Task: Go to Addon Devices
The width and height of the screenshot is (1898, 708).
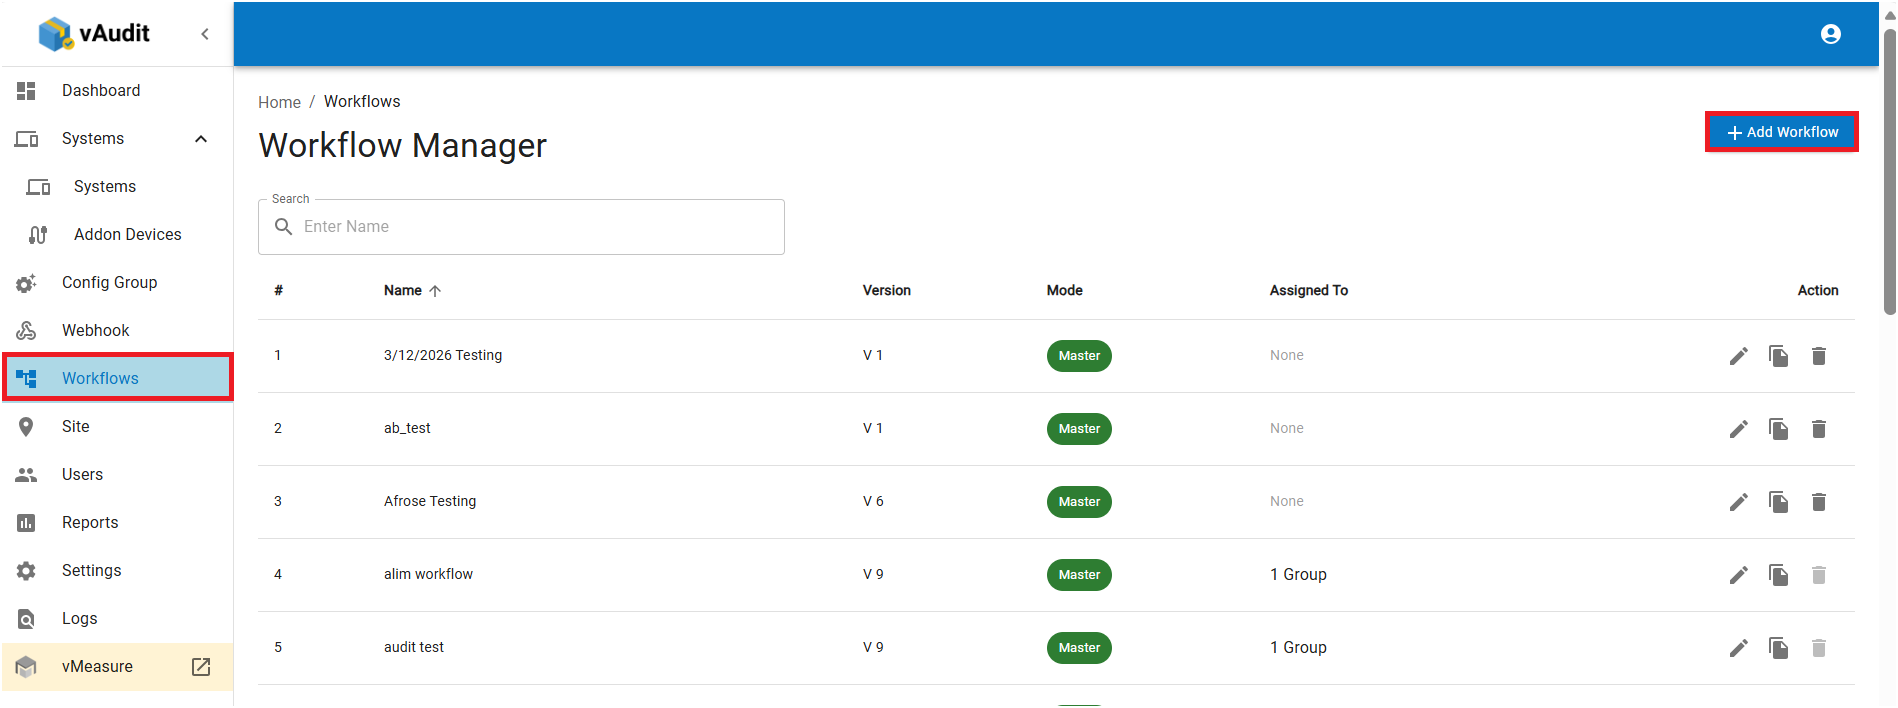Action: click(x=117, y=235)
